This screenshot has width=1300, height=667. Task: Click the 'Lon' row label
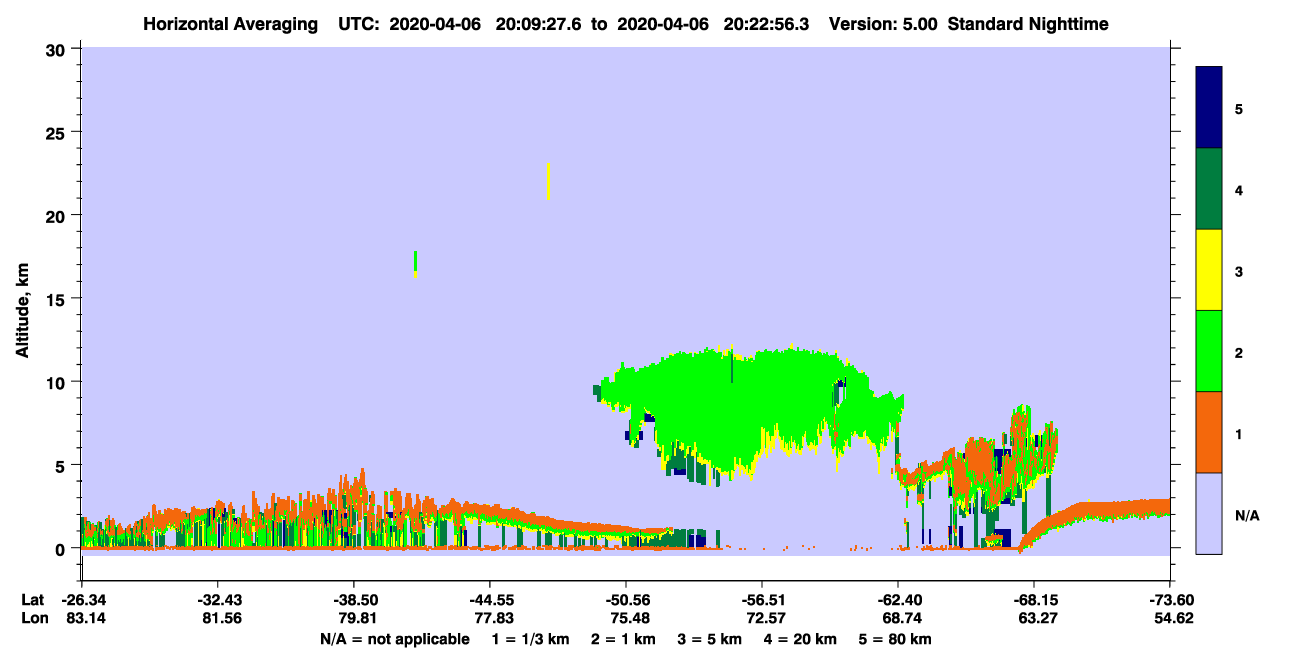click(33, 619)
